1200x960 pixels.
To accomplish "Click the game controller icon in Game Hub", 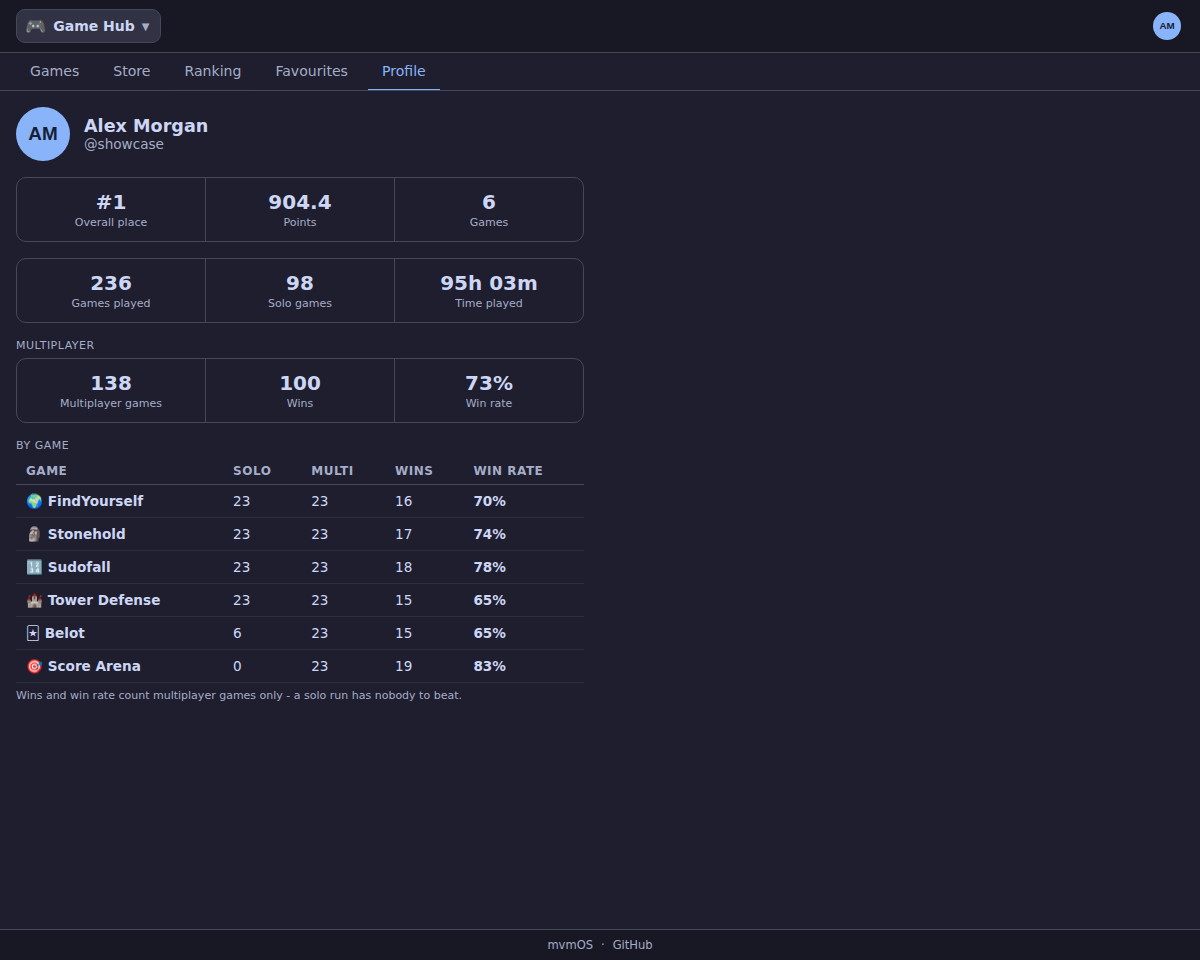I will click(36, 26).
